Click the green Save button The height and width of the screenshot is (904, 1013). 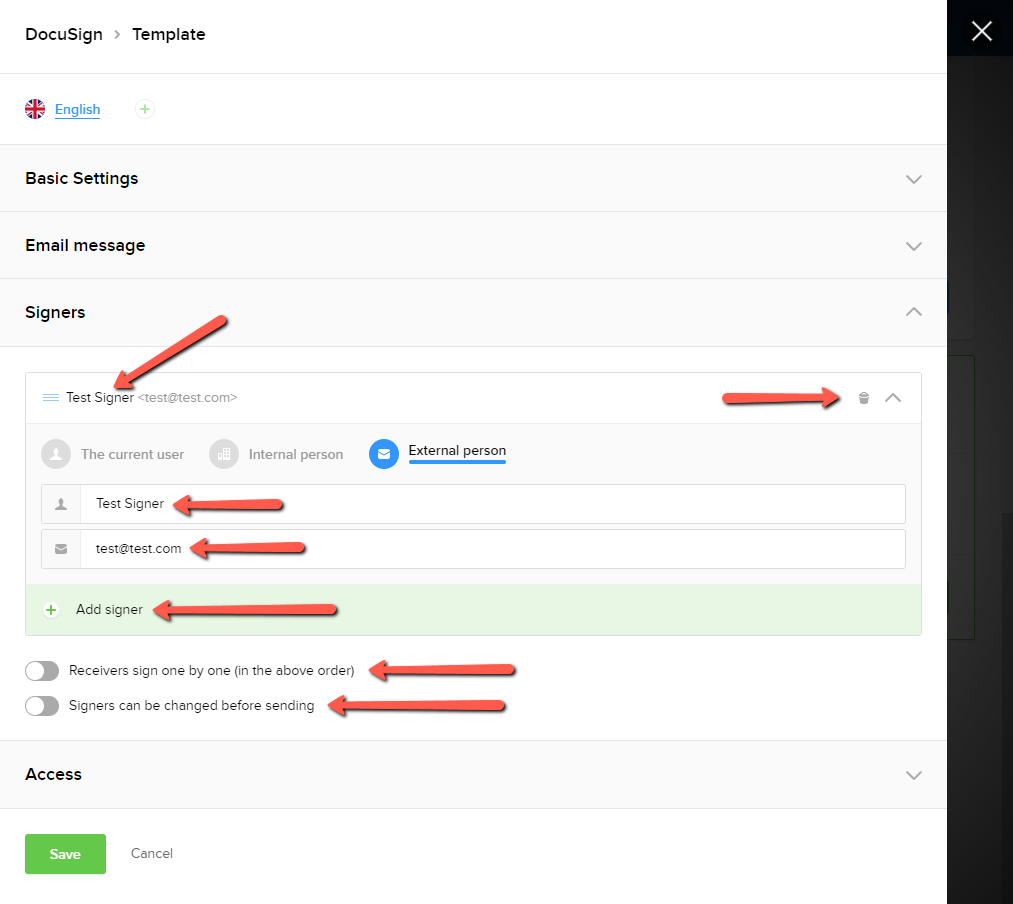coord(65,854)
